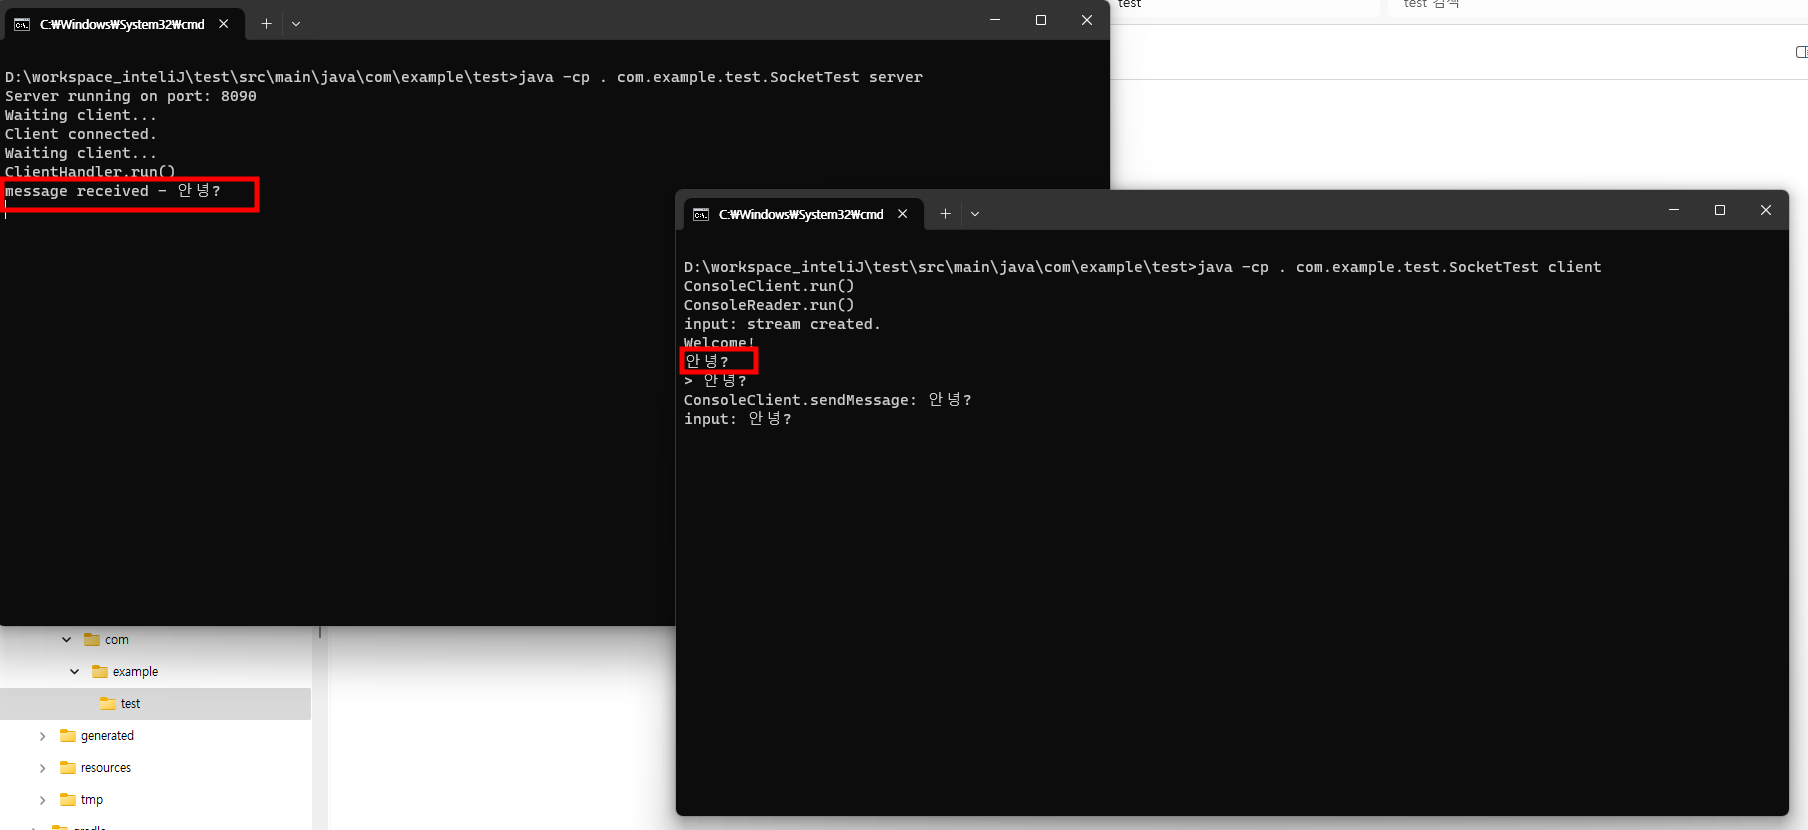
Task: Click 'Server running on port: 8090' line
Action: 131,96
